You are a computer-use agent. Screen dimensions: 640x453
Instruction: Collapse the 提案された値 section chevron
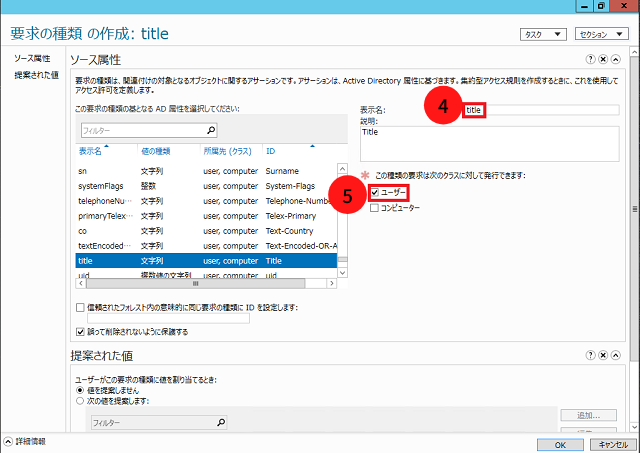click(x=615, y=355)
